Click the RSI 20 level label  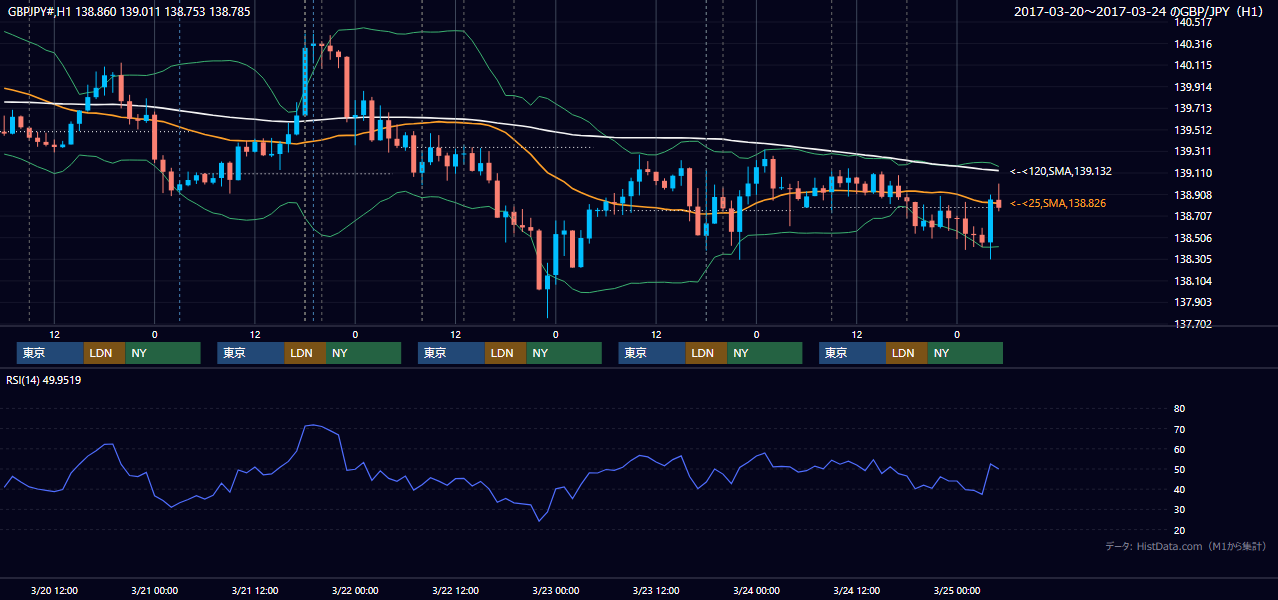(x=1179, y=530)
